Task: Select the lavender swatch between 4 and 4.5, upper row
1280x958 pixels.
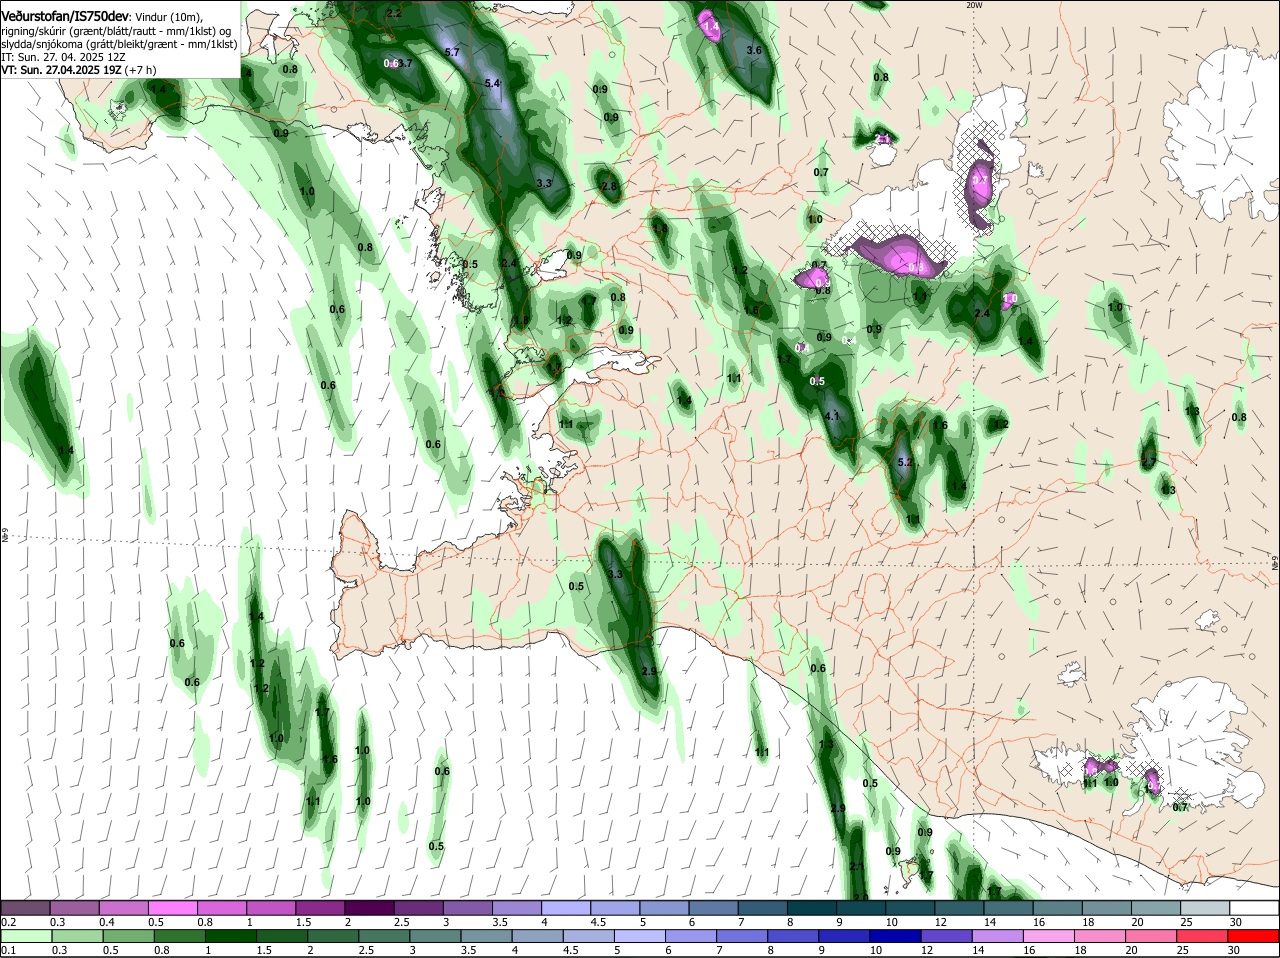Action: click(x=566, y=907)
